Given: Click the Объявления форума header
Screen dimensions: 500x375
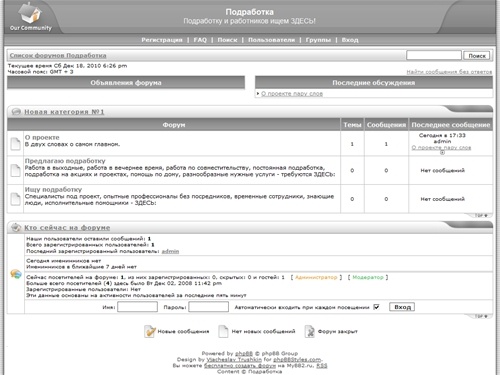Looking at the screenshot, I should click(x=126, y=83).
